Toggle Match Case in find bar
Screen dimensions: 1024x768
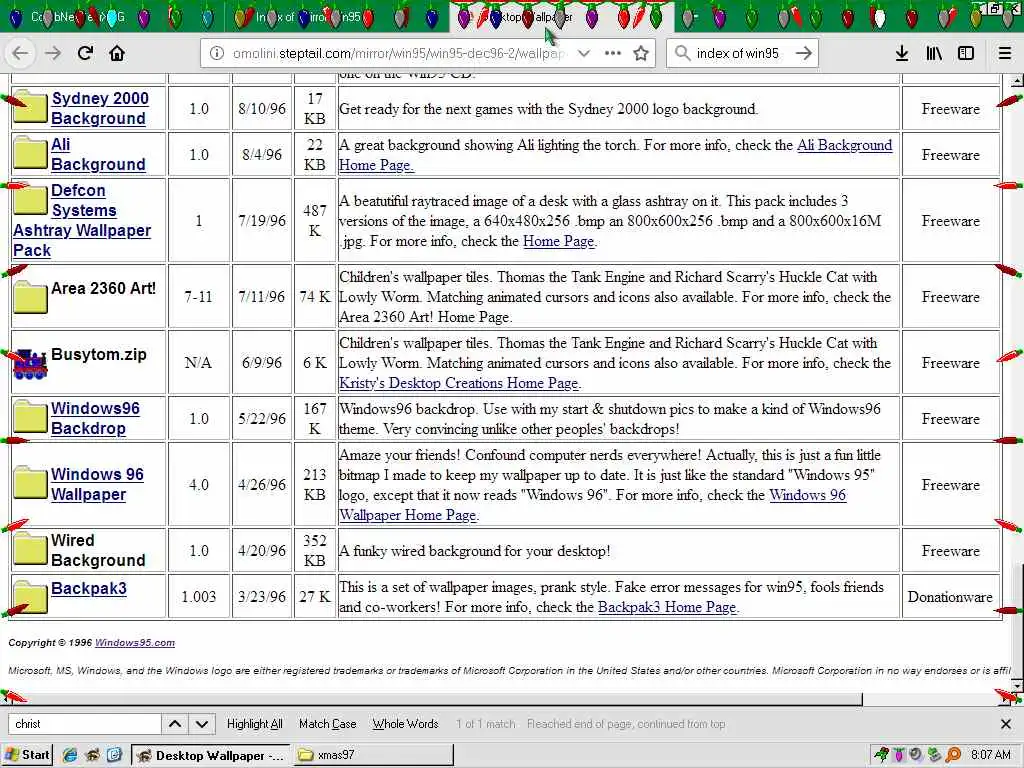(328, 724)
